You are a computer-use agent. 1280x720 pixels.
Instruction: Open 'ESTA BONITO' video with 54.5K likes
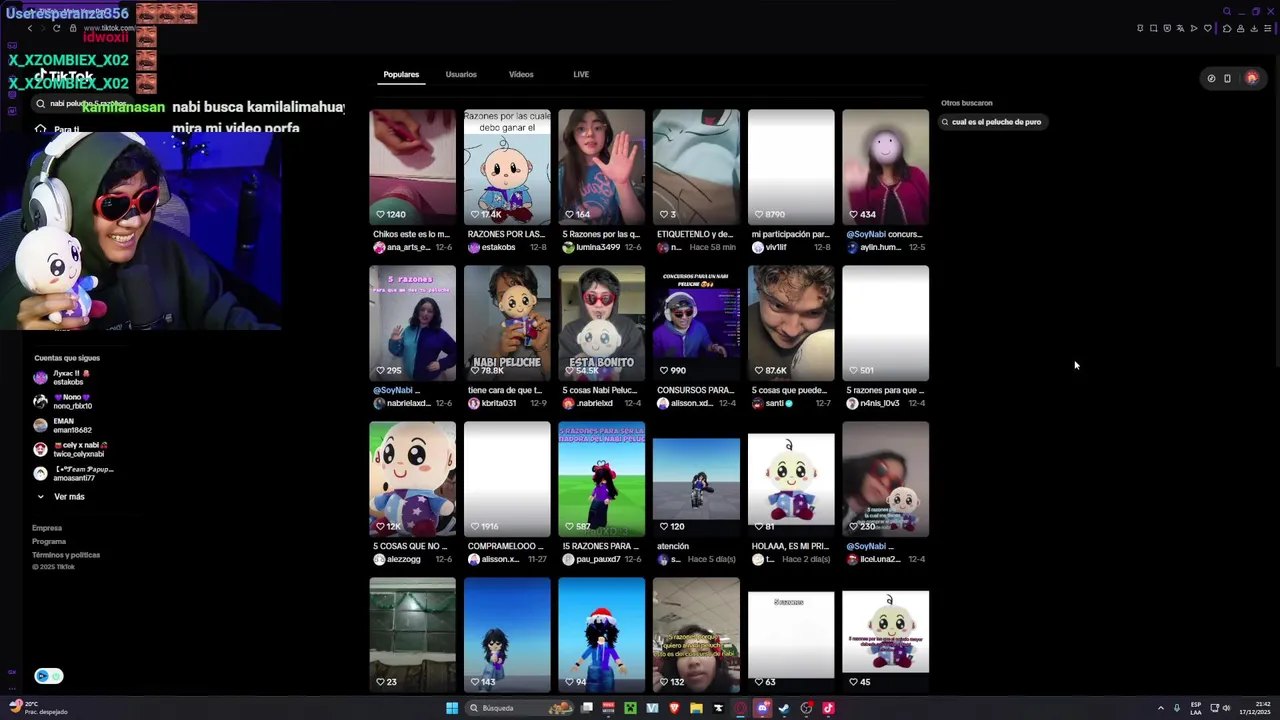tap(602, 323)
